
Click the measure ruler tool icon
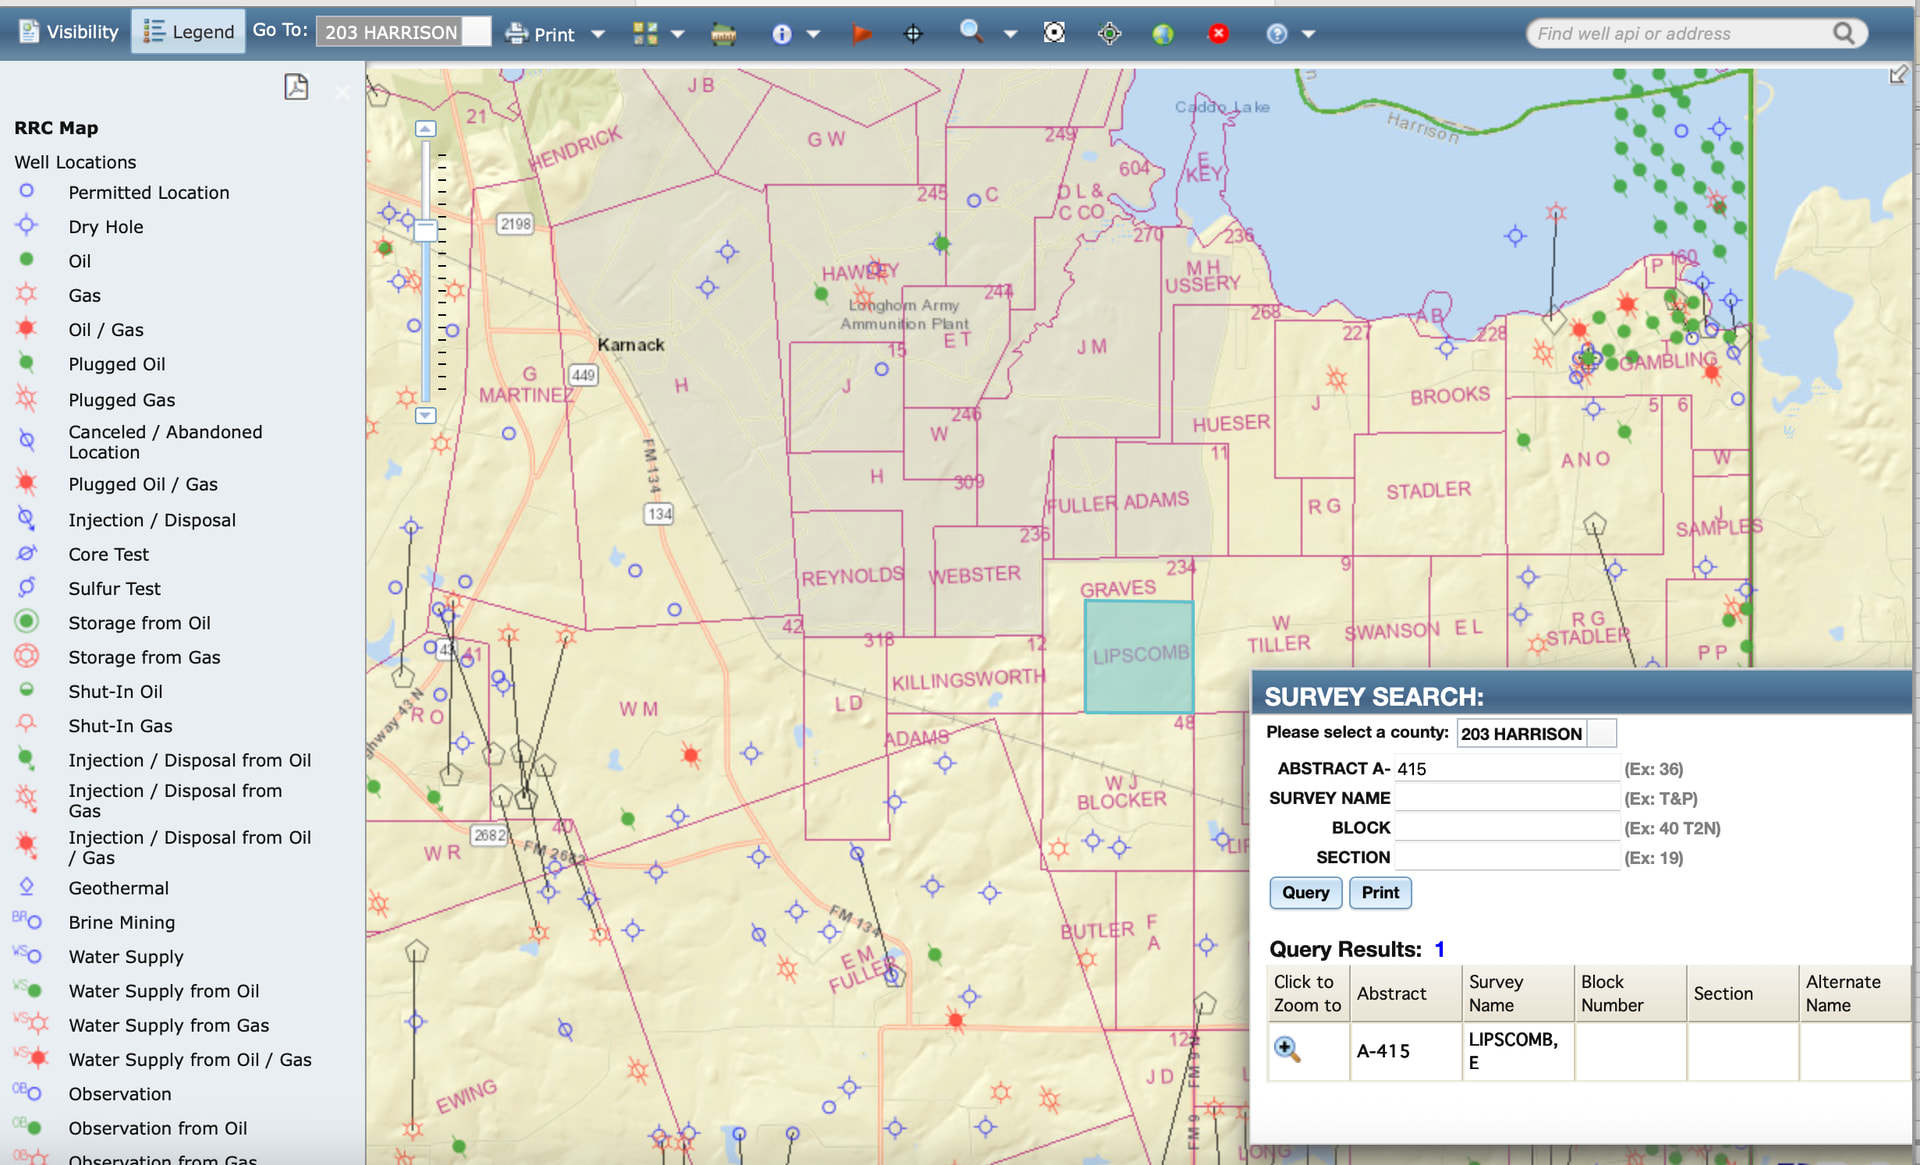click(723, 34)
